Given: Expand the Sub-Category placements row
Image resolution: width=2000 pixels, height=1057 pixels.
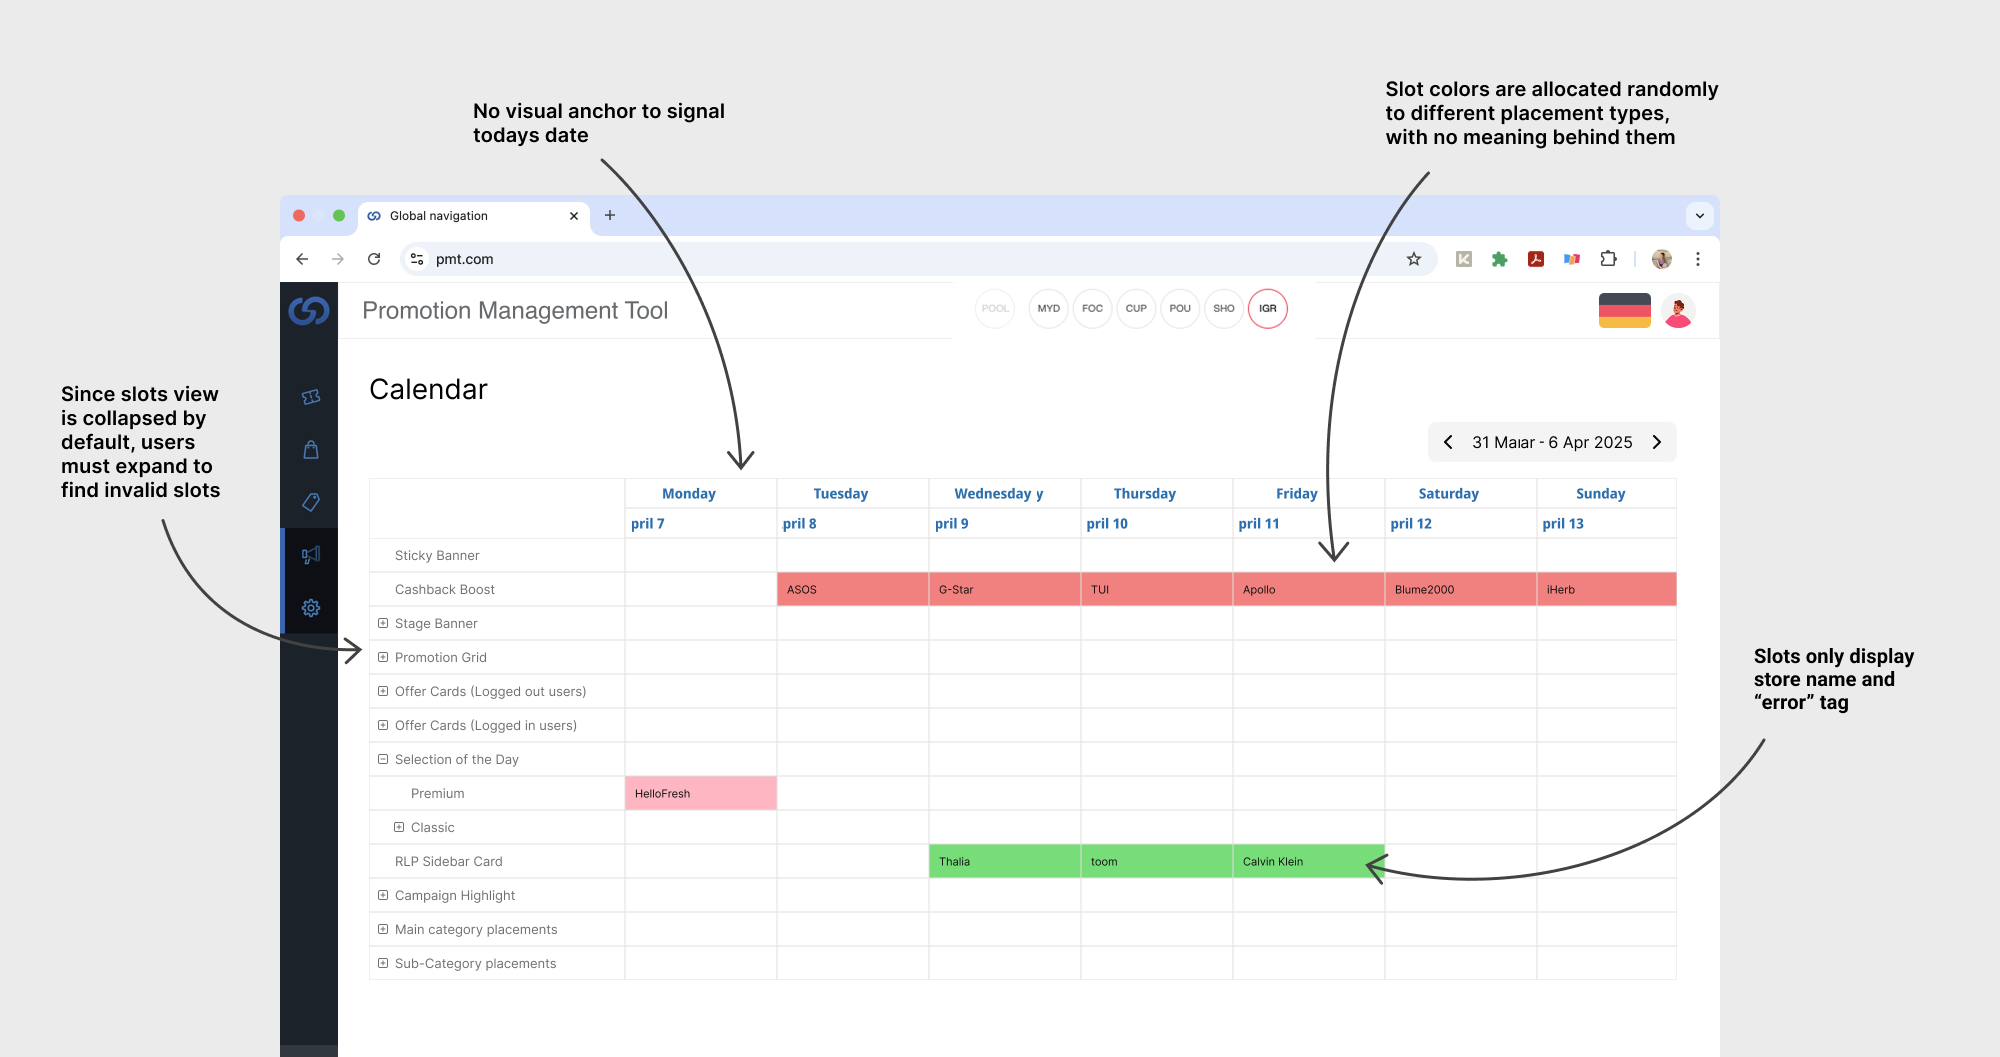Looking at the screenshot, I should pyautogui.click(x=383, y=963).
